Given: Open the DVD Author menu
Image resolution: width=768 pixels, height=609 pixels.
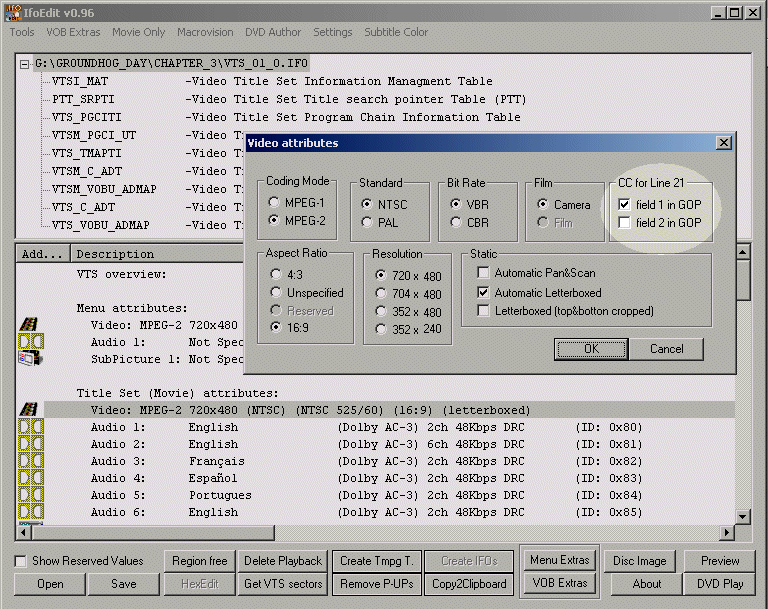Looking at the screenshot, I should (x=273, y=32).
